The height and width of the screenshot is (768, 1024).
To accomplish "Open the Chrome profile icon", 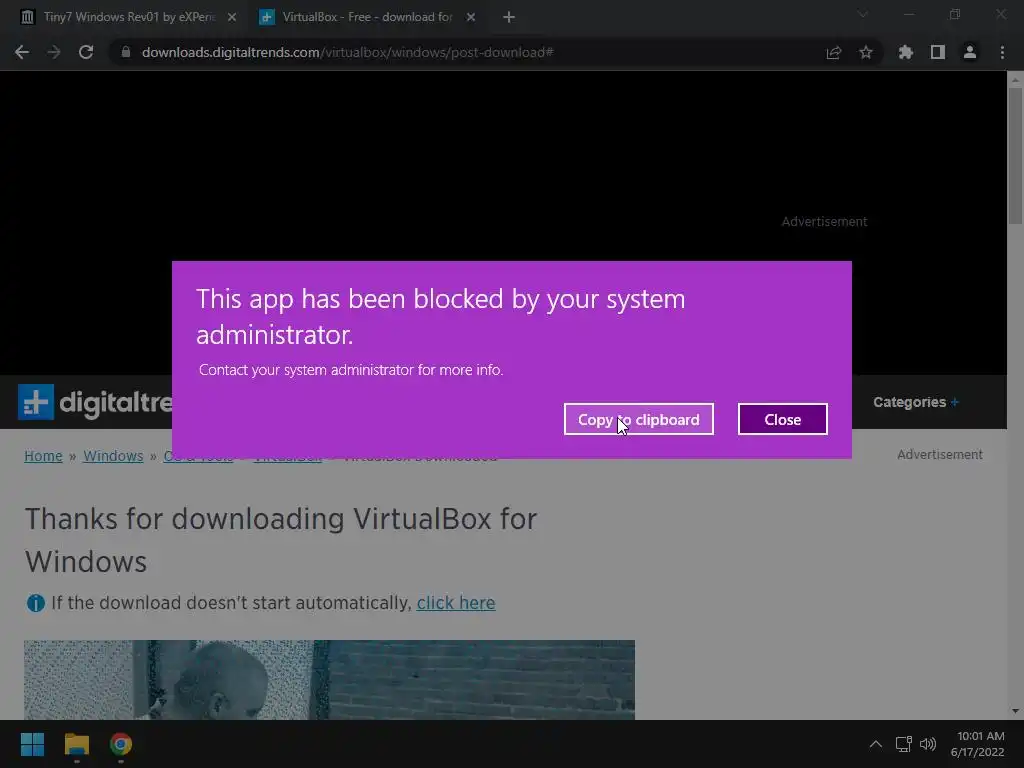I will (x=970, y=52).
